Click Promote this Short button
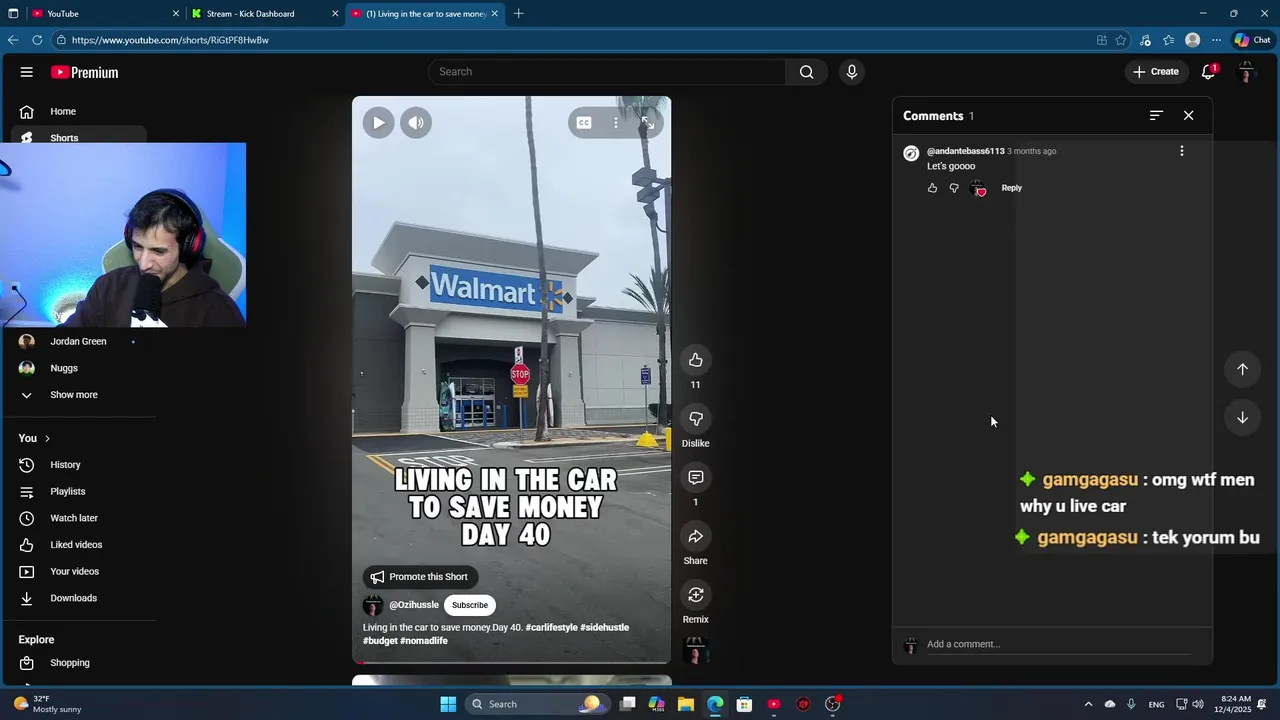This screenshot has height=720, width=1280. pos(419,577)
